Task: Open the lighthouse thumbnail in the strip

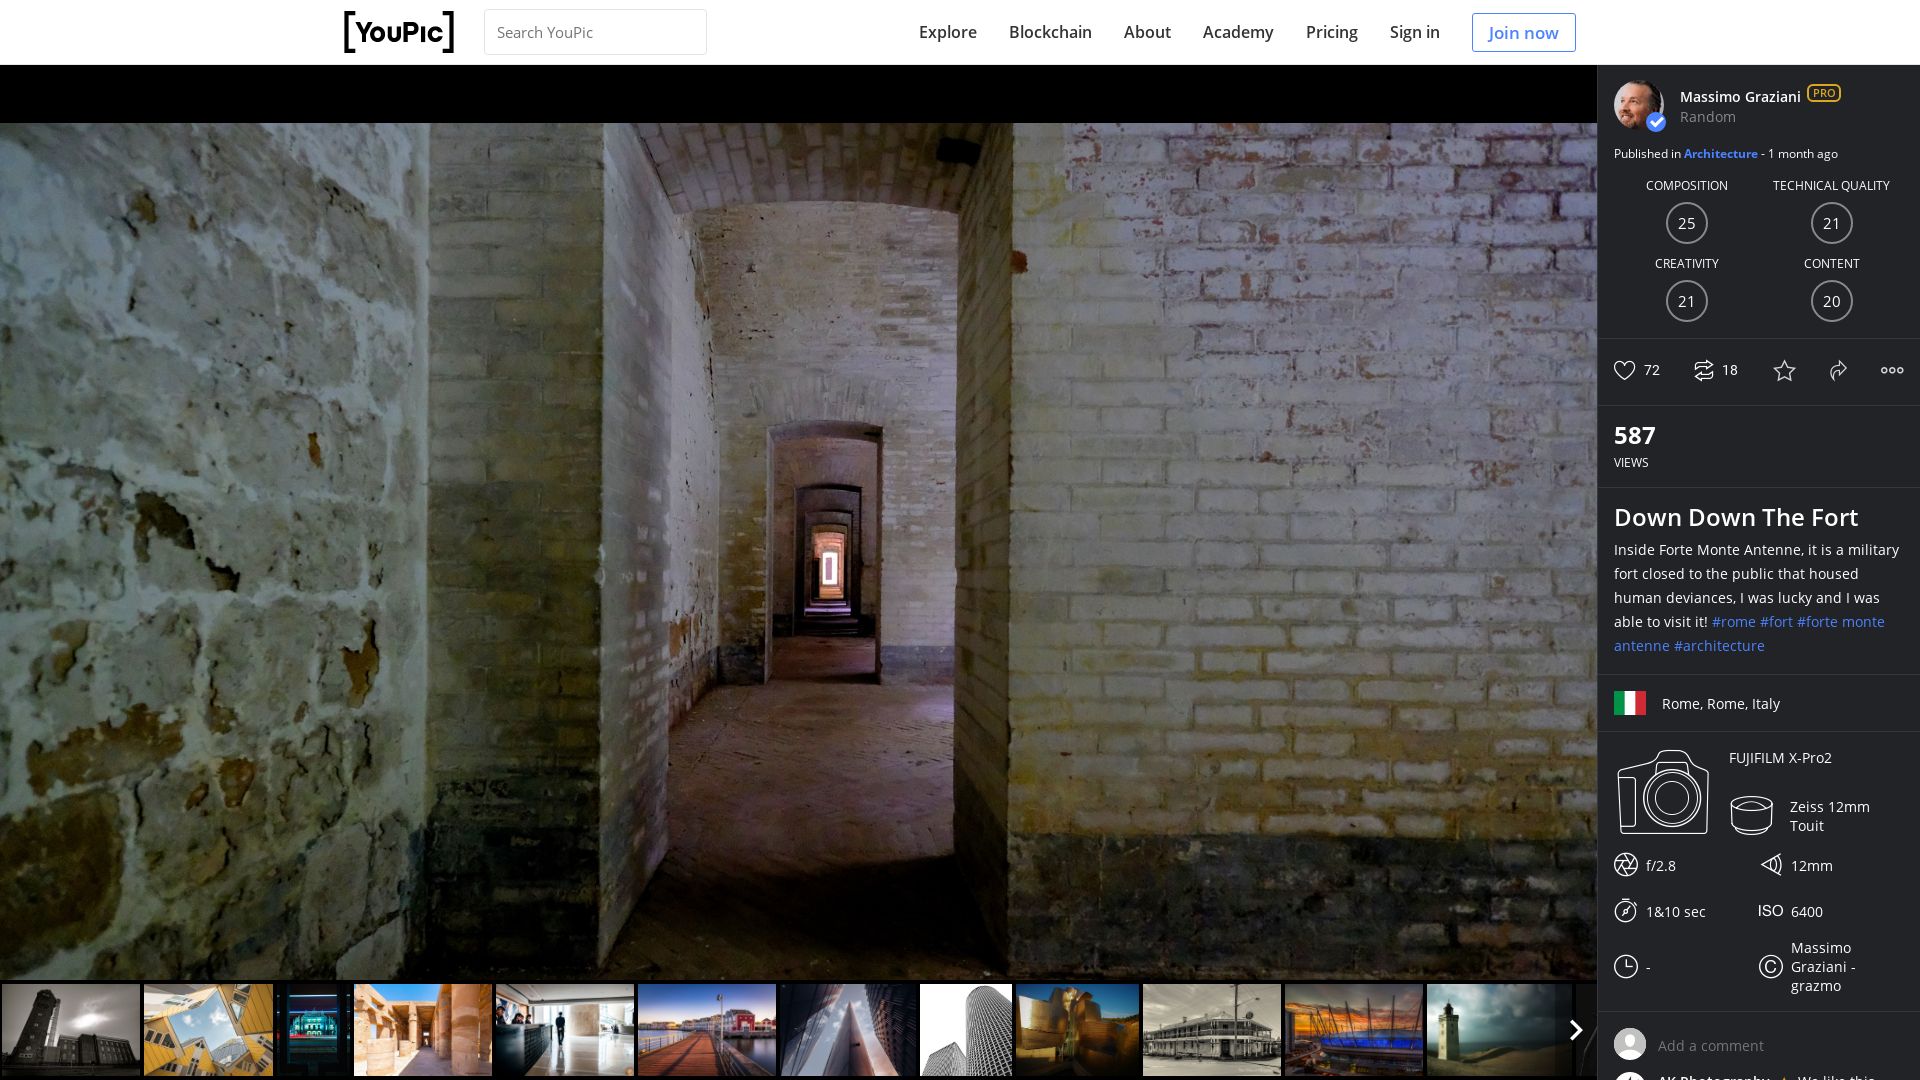Action: pos(1495,1029)
